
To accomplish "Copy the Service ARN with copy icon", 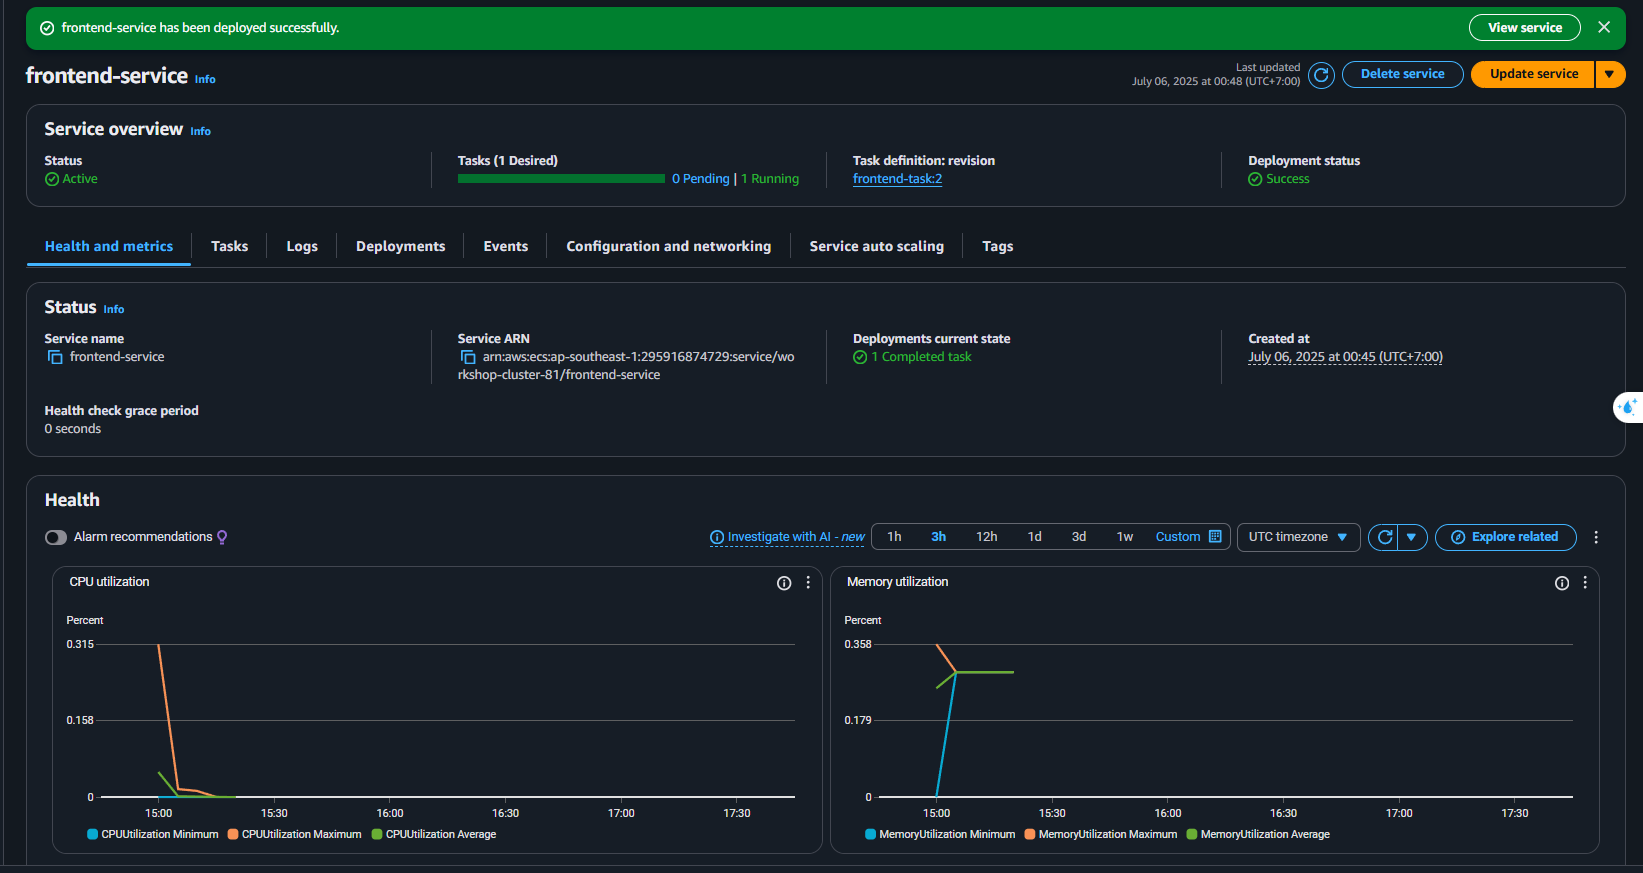I will pyautogui.click(x=468, y=357).
